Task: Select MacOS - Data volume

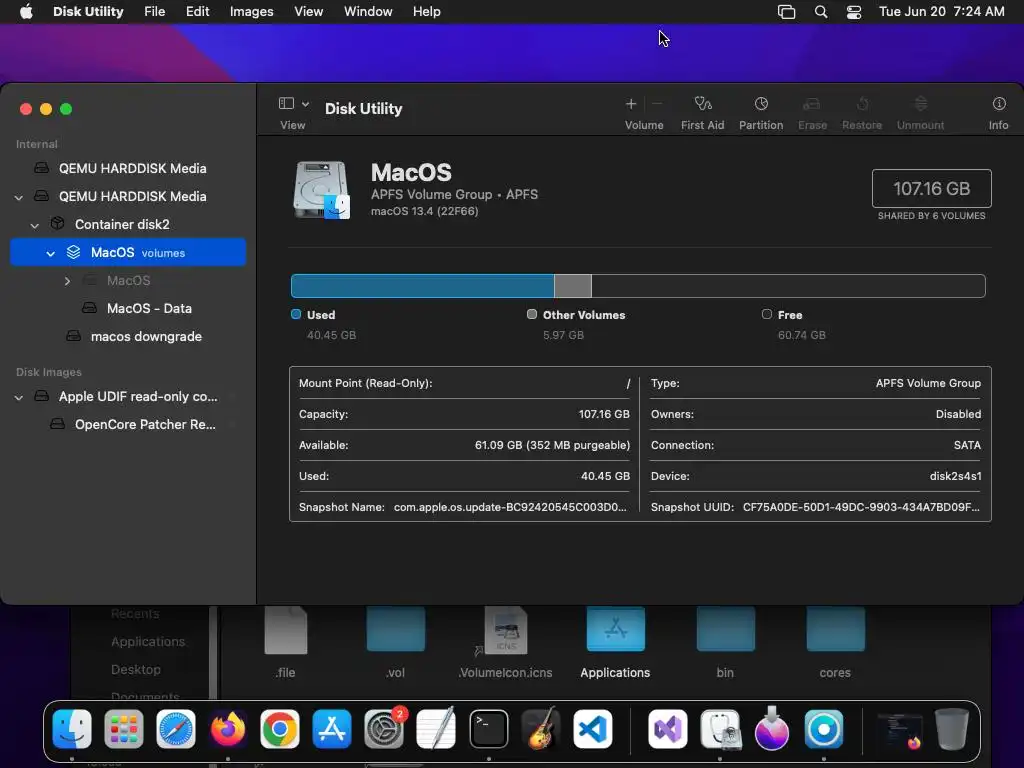Action: click(x=128, y=308)
